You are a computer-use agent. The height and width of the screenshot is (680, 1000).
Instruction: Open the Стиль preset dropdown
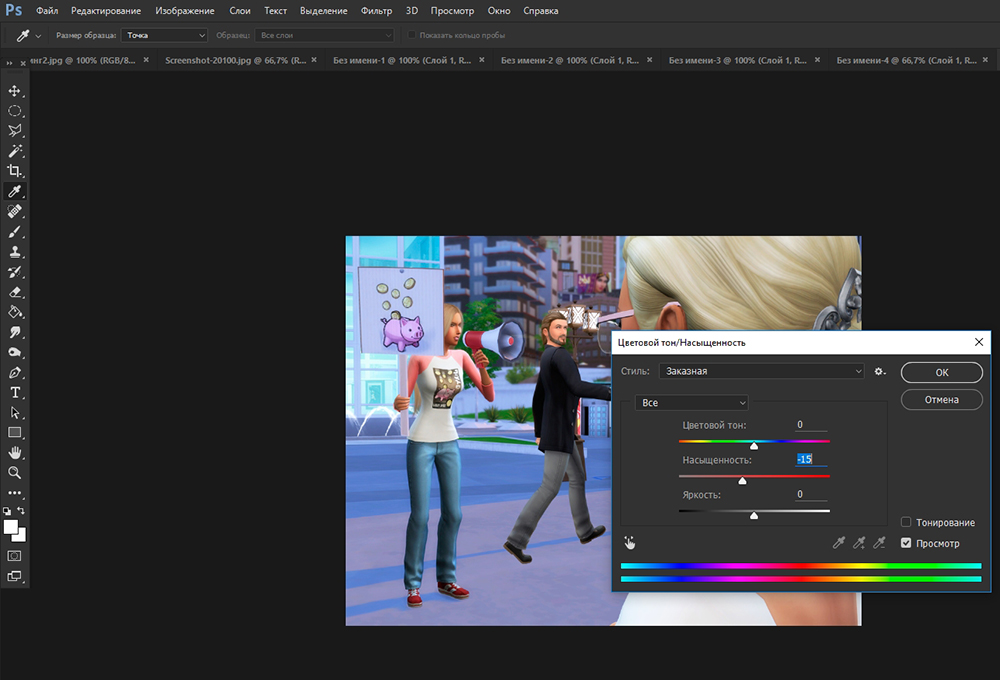(x=760, y=372)
